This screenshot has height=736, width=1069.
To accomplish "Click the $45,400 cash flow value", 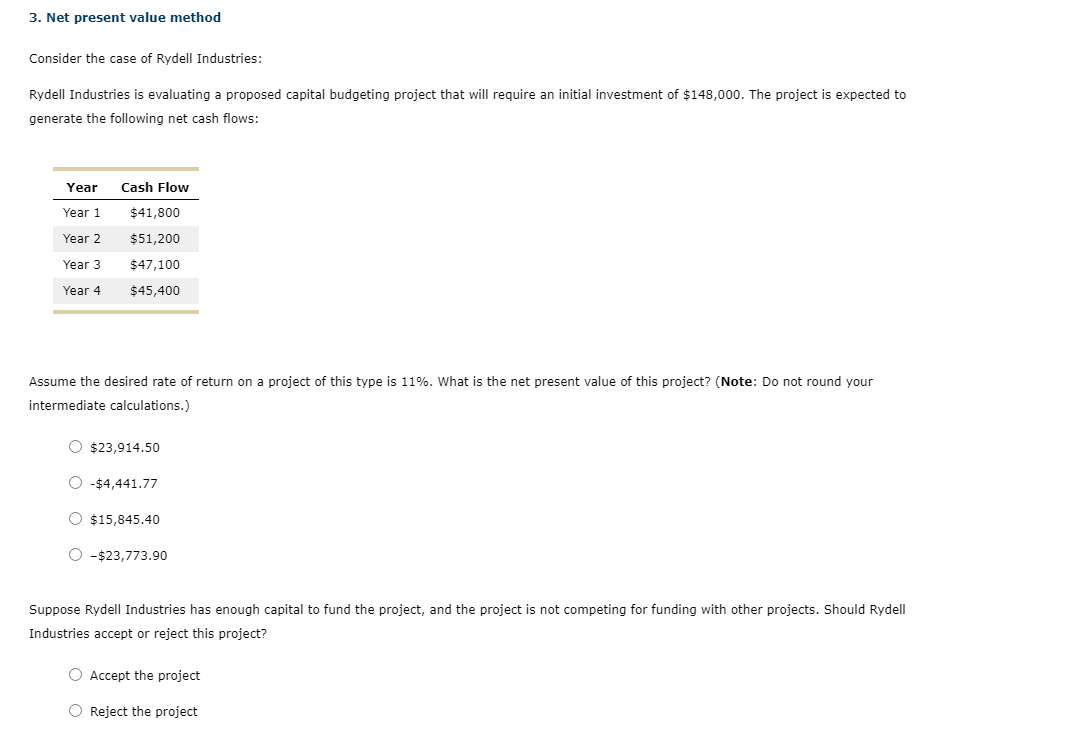I will [155, 290].
